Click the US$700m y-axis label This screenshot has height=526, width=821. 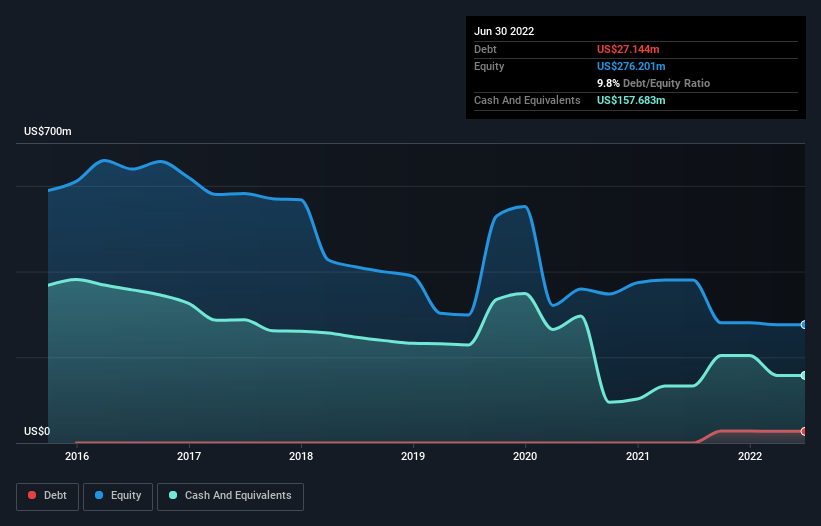pos(48,131)
